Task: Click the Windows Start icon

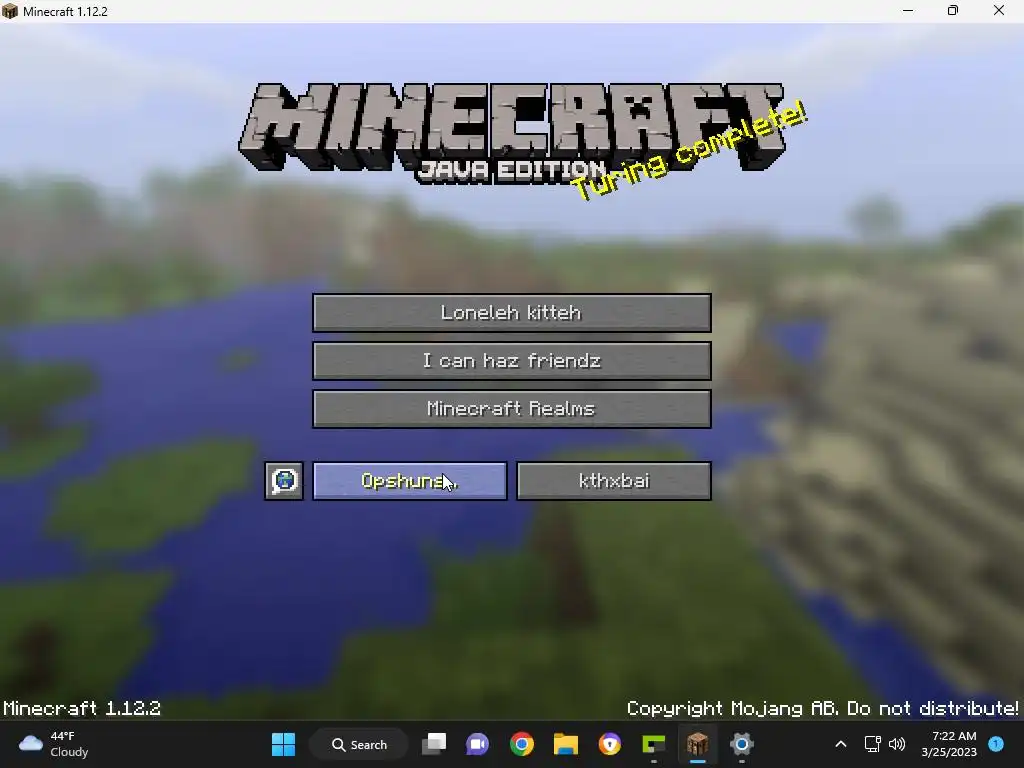Action: tap(283, 744)
